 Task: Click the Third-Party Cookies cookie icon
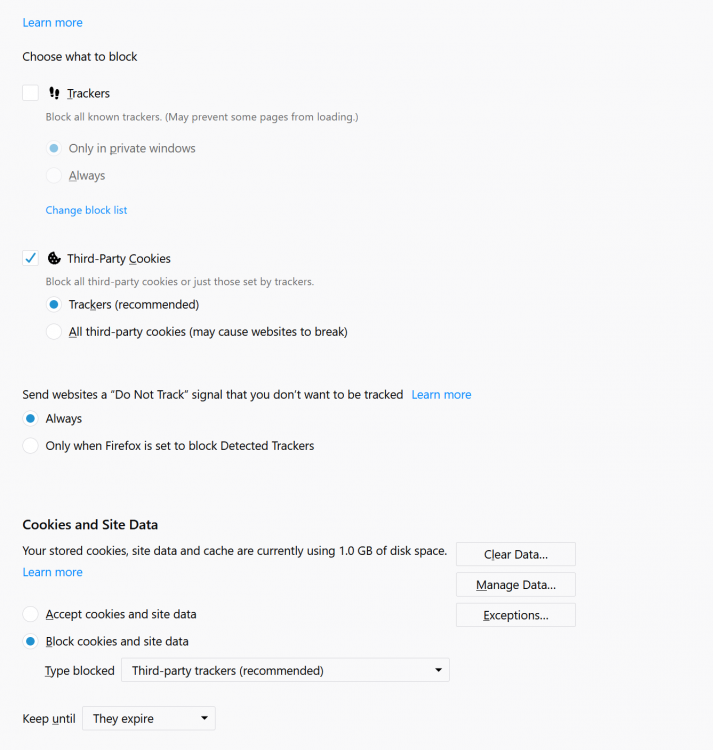click(54, 258)
